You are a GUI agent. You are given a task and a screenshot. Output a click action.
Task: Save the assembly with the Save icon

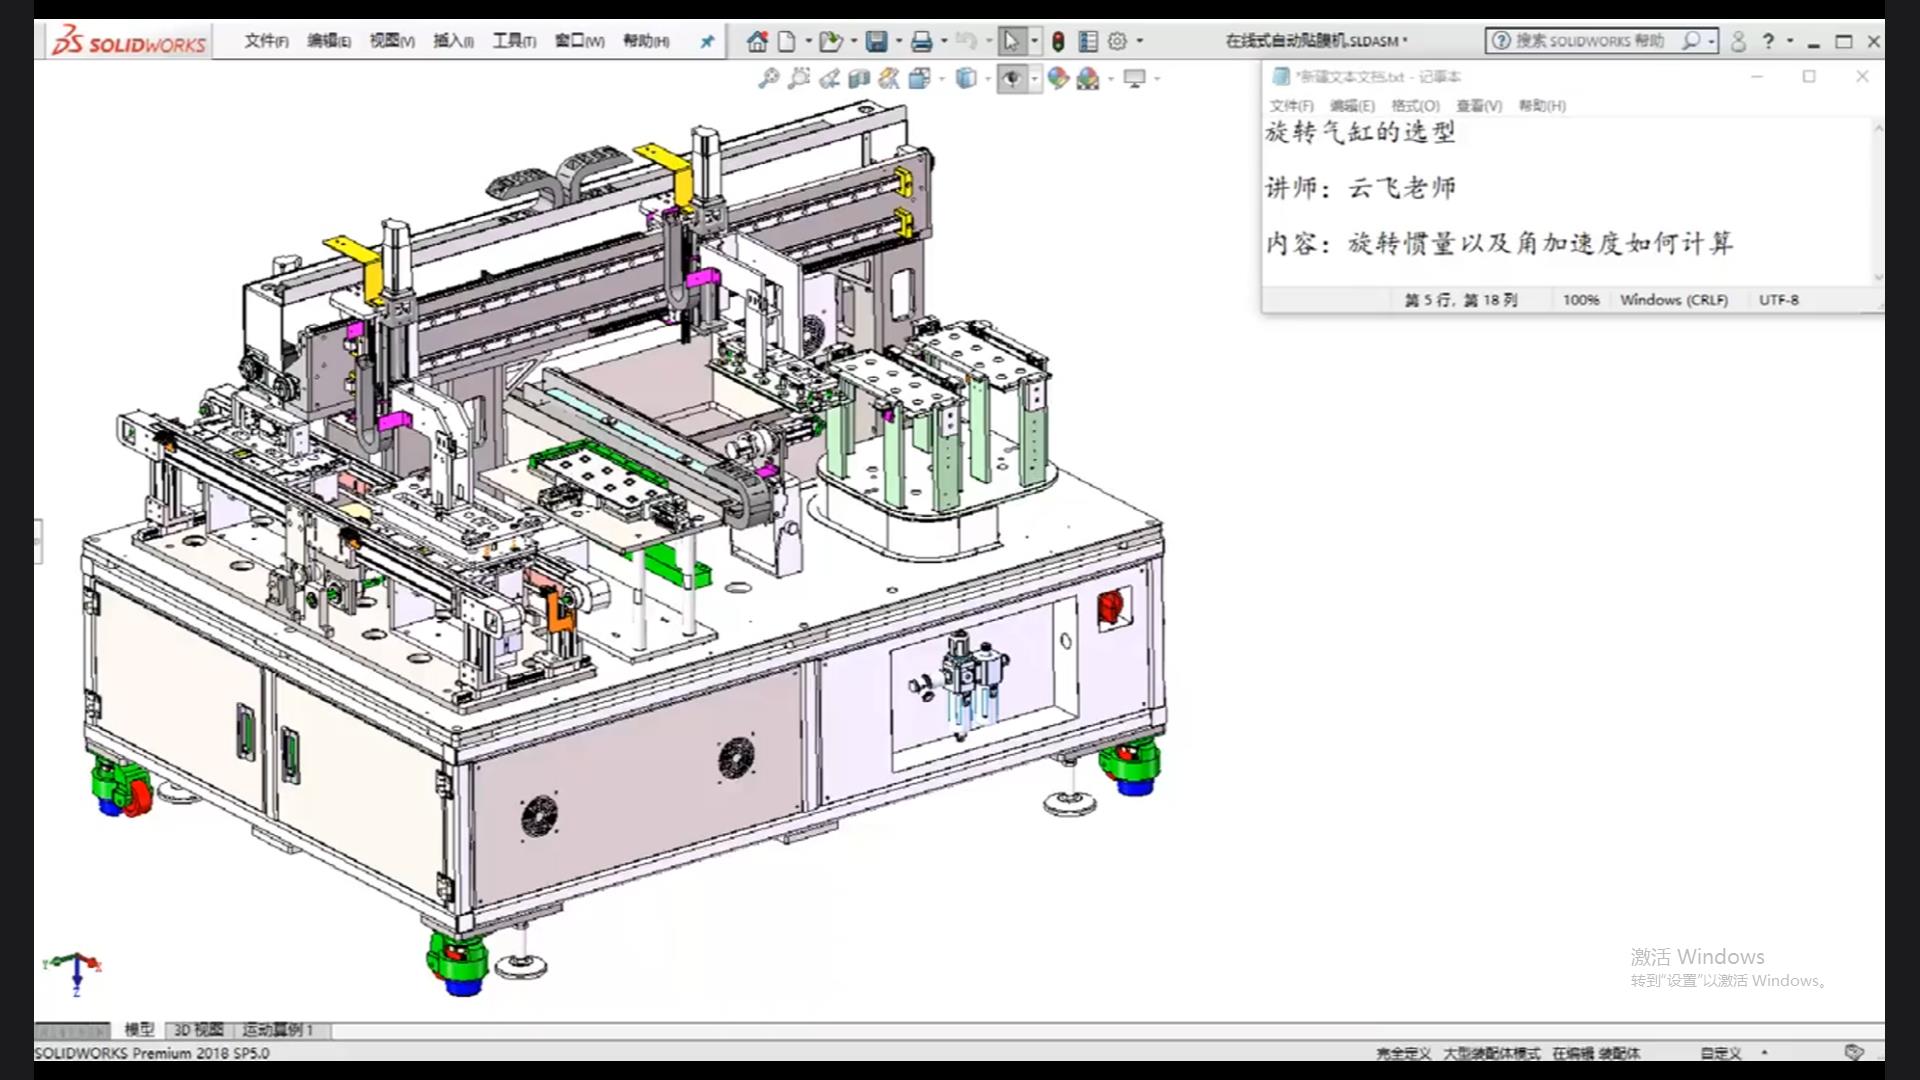(x=876, y=41)
